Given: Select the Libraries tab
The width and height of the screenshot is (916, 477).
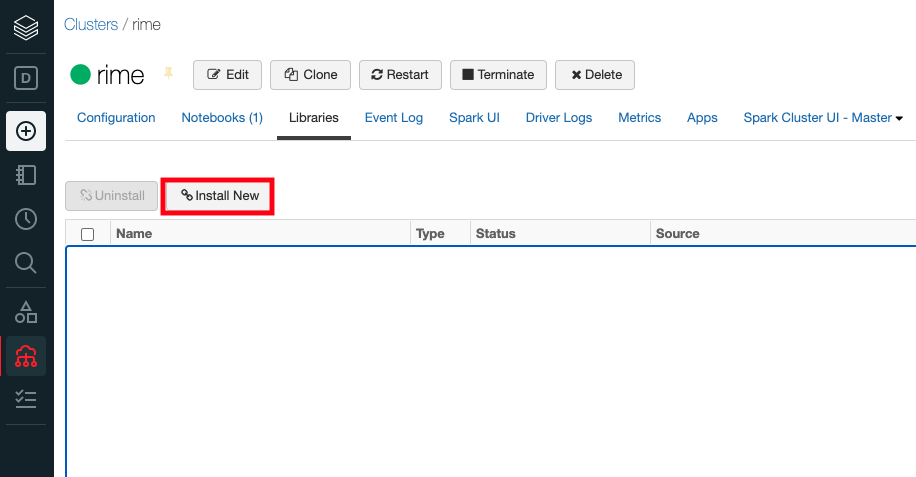Looking at the screenshot, I should [314, 117].
